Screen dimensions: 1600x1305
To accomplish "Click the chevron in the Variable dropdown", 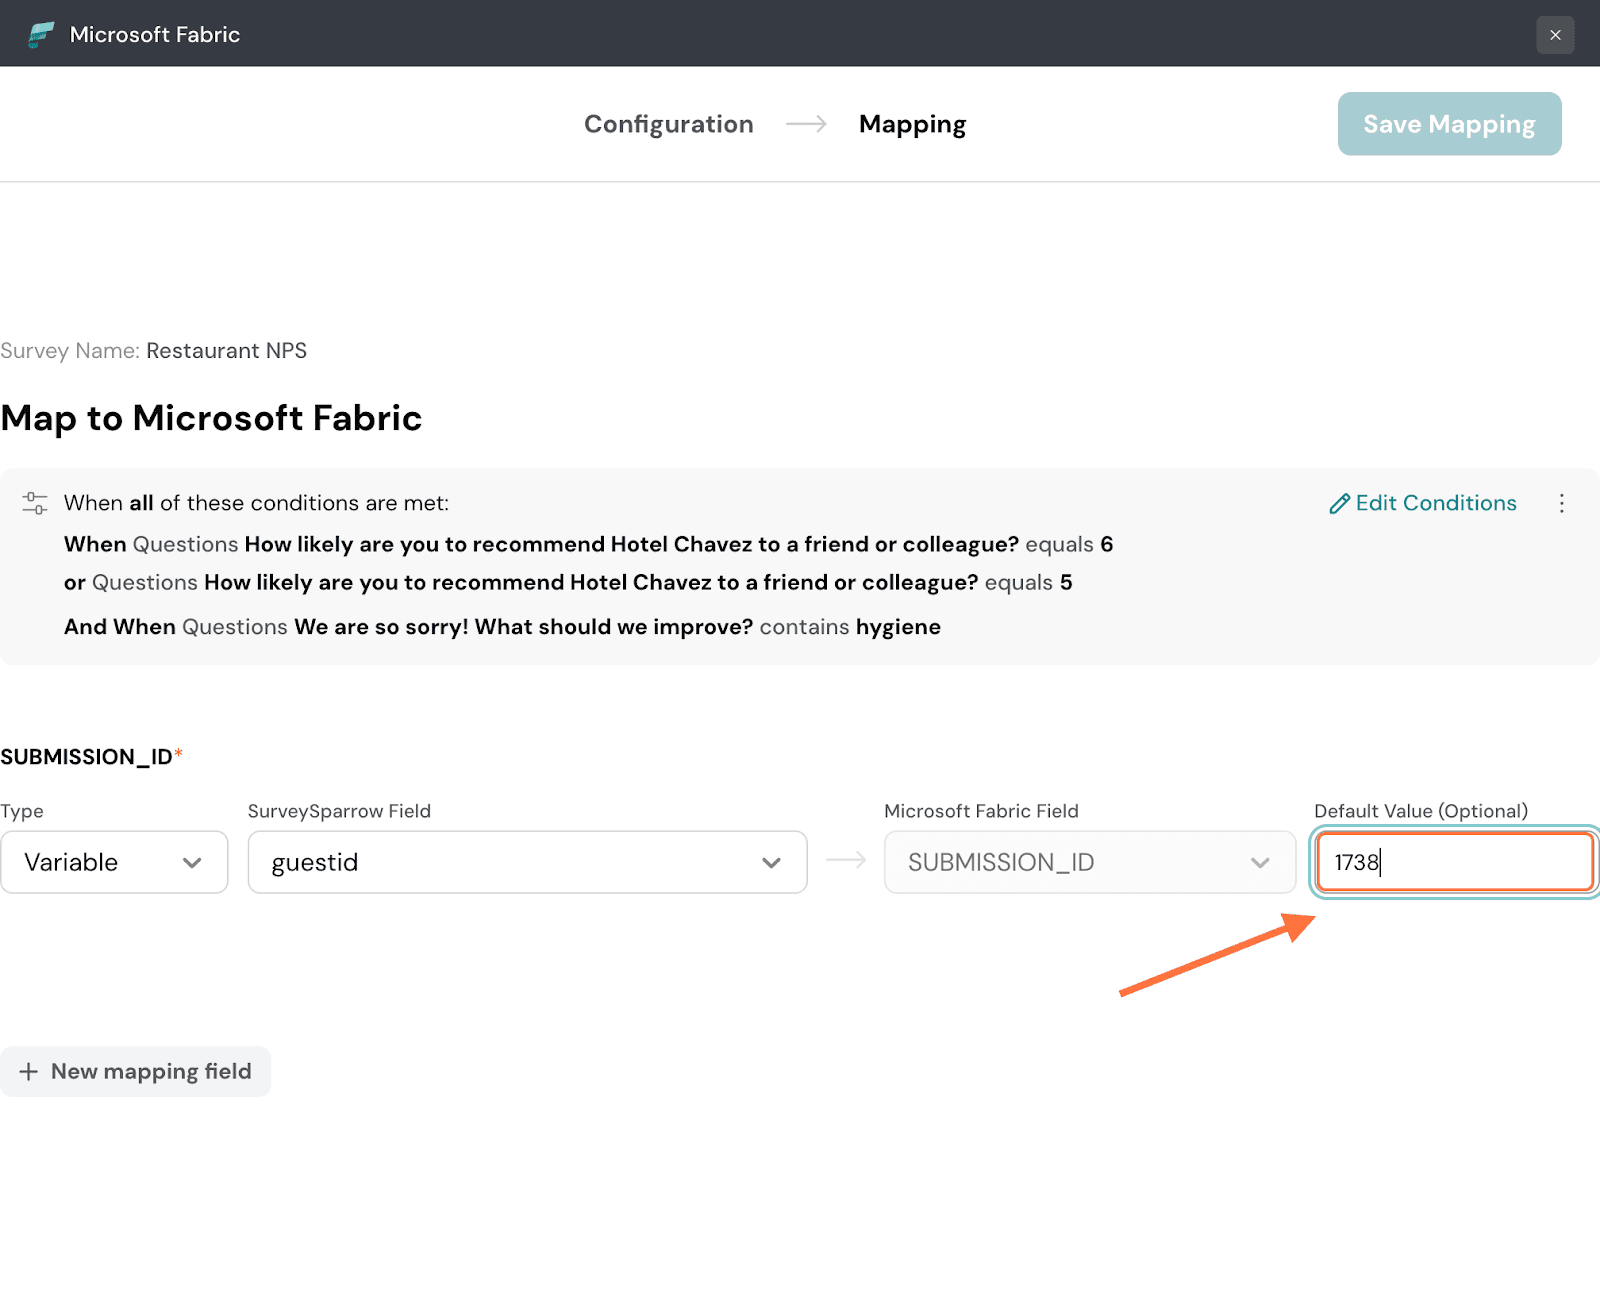I will point(192,863).
